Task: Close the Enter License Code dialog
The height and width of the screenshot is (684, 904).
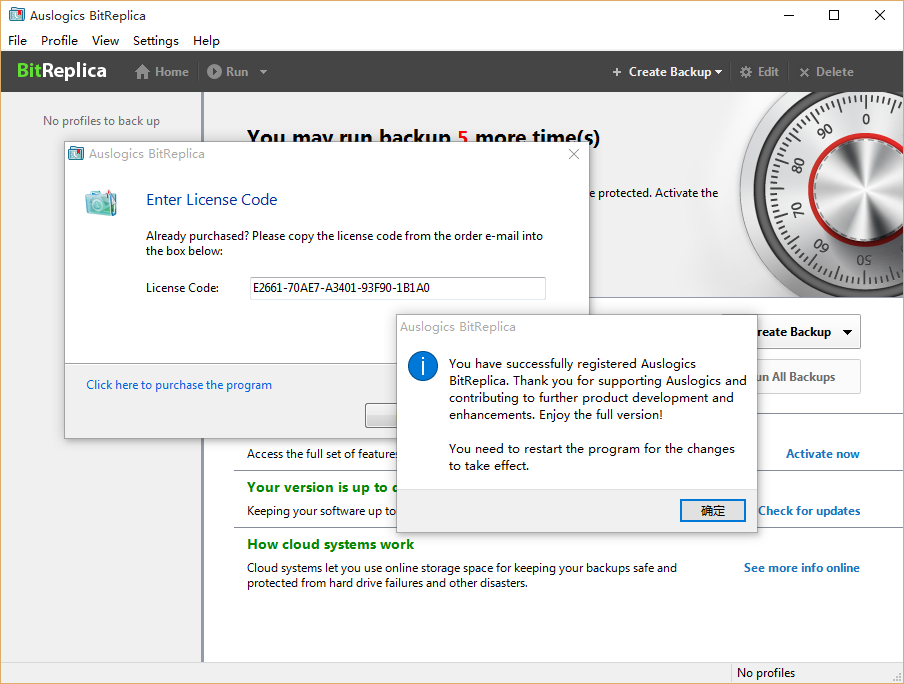Action: 574,154
